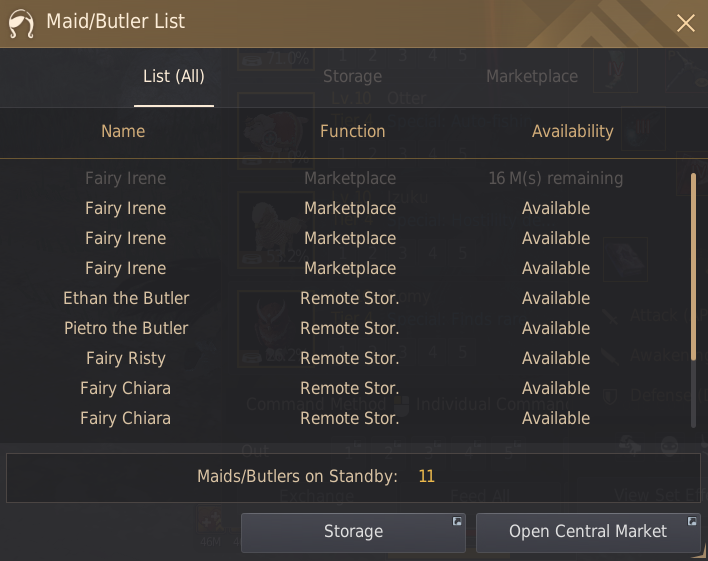
Task: Click the maid head icon in title bar
Action: coord(21,23)
